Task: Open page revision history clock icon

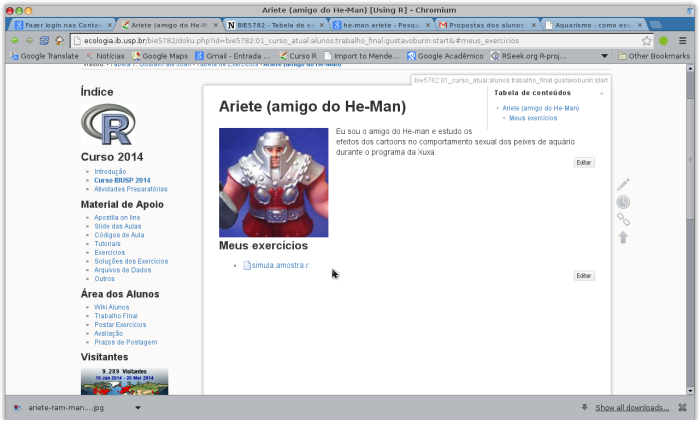Action: point(623,202)
